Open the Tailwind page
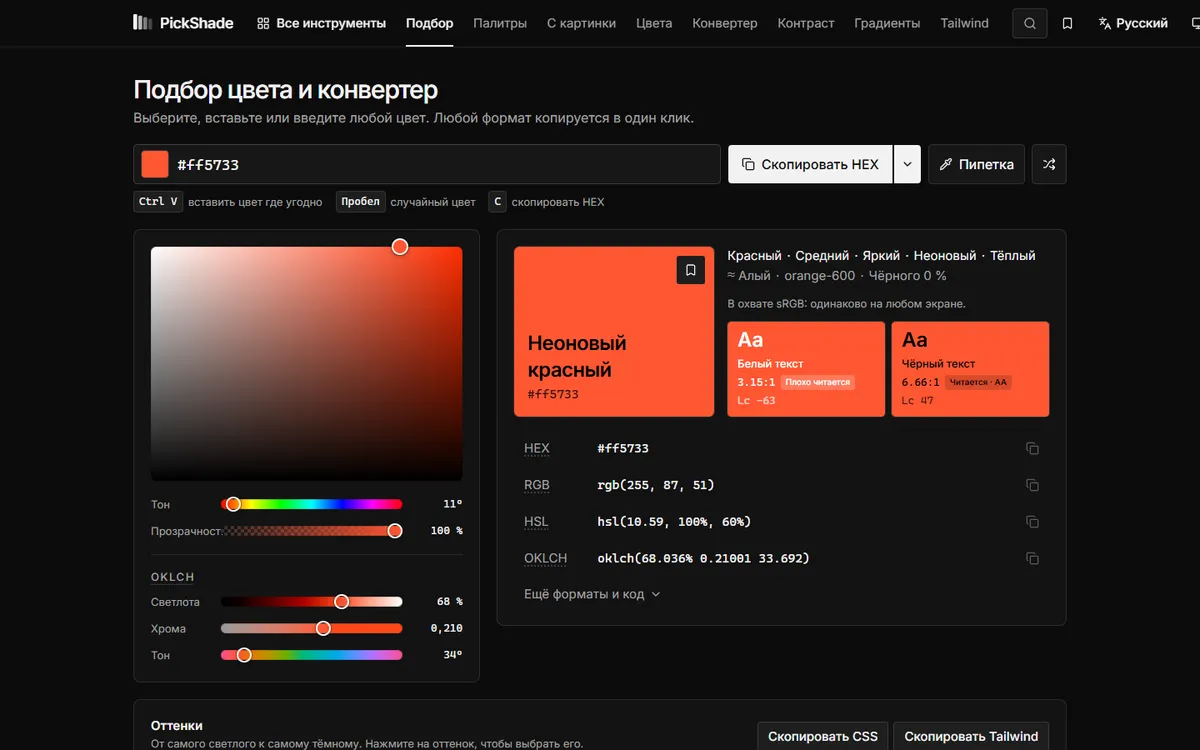Screen dimensions: 1200x750 964,23
